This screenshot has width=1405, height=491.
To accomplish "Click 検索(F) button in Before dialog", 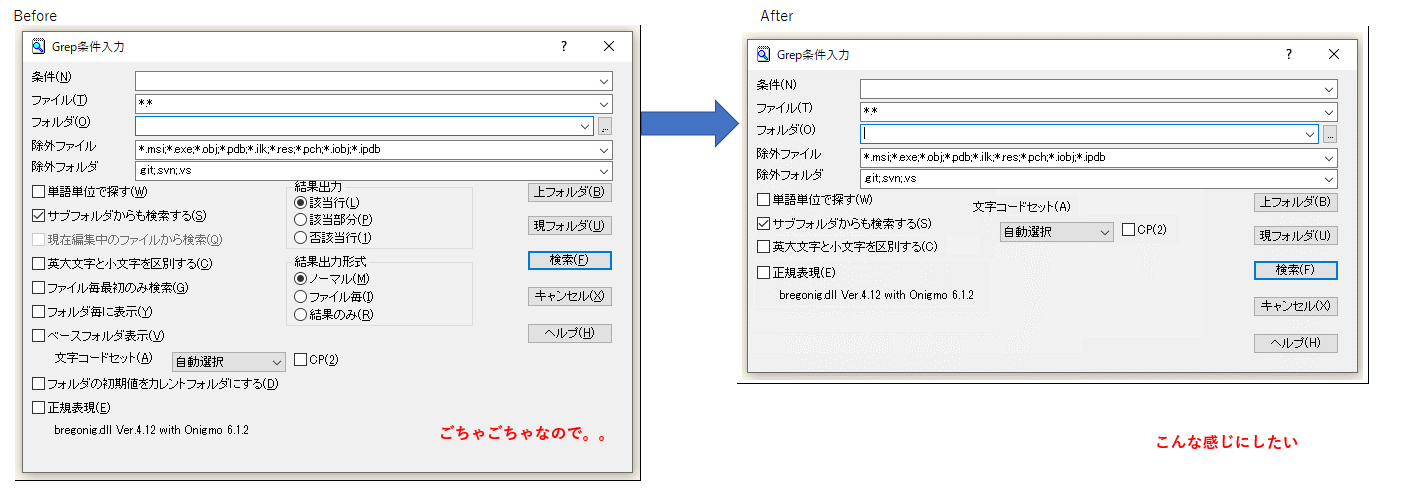I will (569, 260).
